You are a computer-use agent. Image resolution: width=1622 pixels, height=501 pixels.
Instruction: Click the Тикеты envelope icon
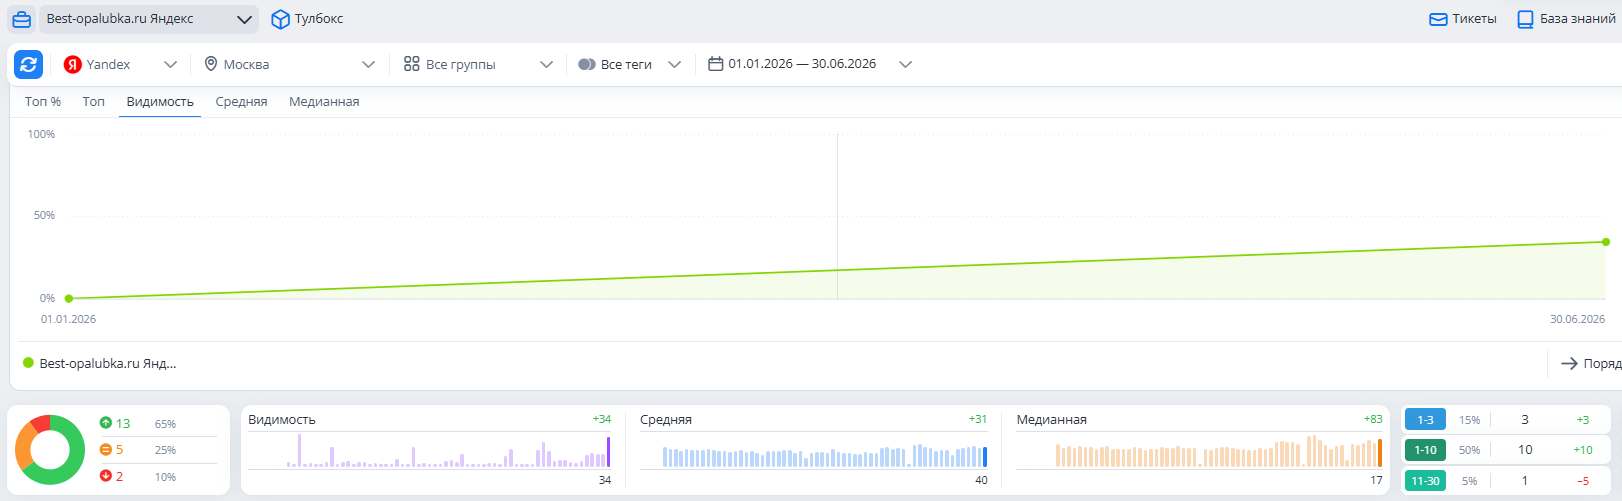tap(1438, 19)
